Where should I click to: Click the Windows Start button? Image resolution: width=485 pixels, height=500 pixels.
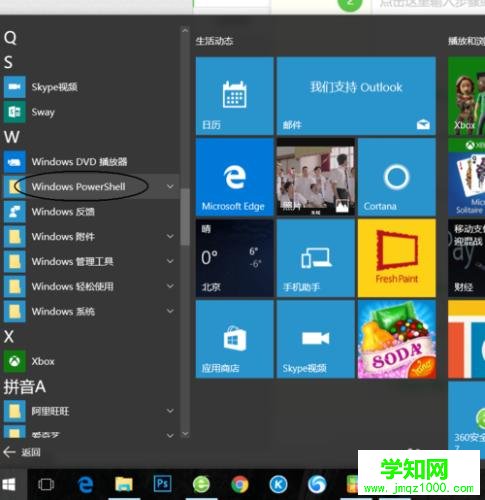click(9, 484)
